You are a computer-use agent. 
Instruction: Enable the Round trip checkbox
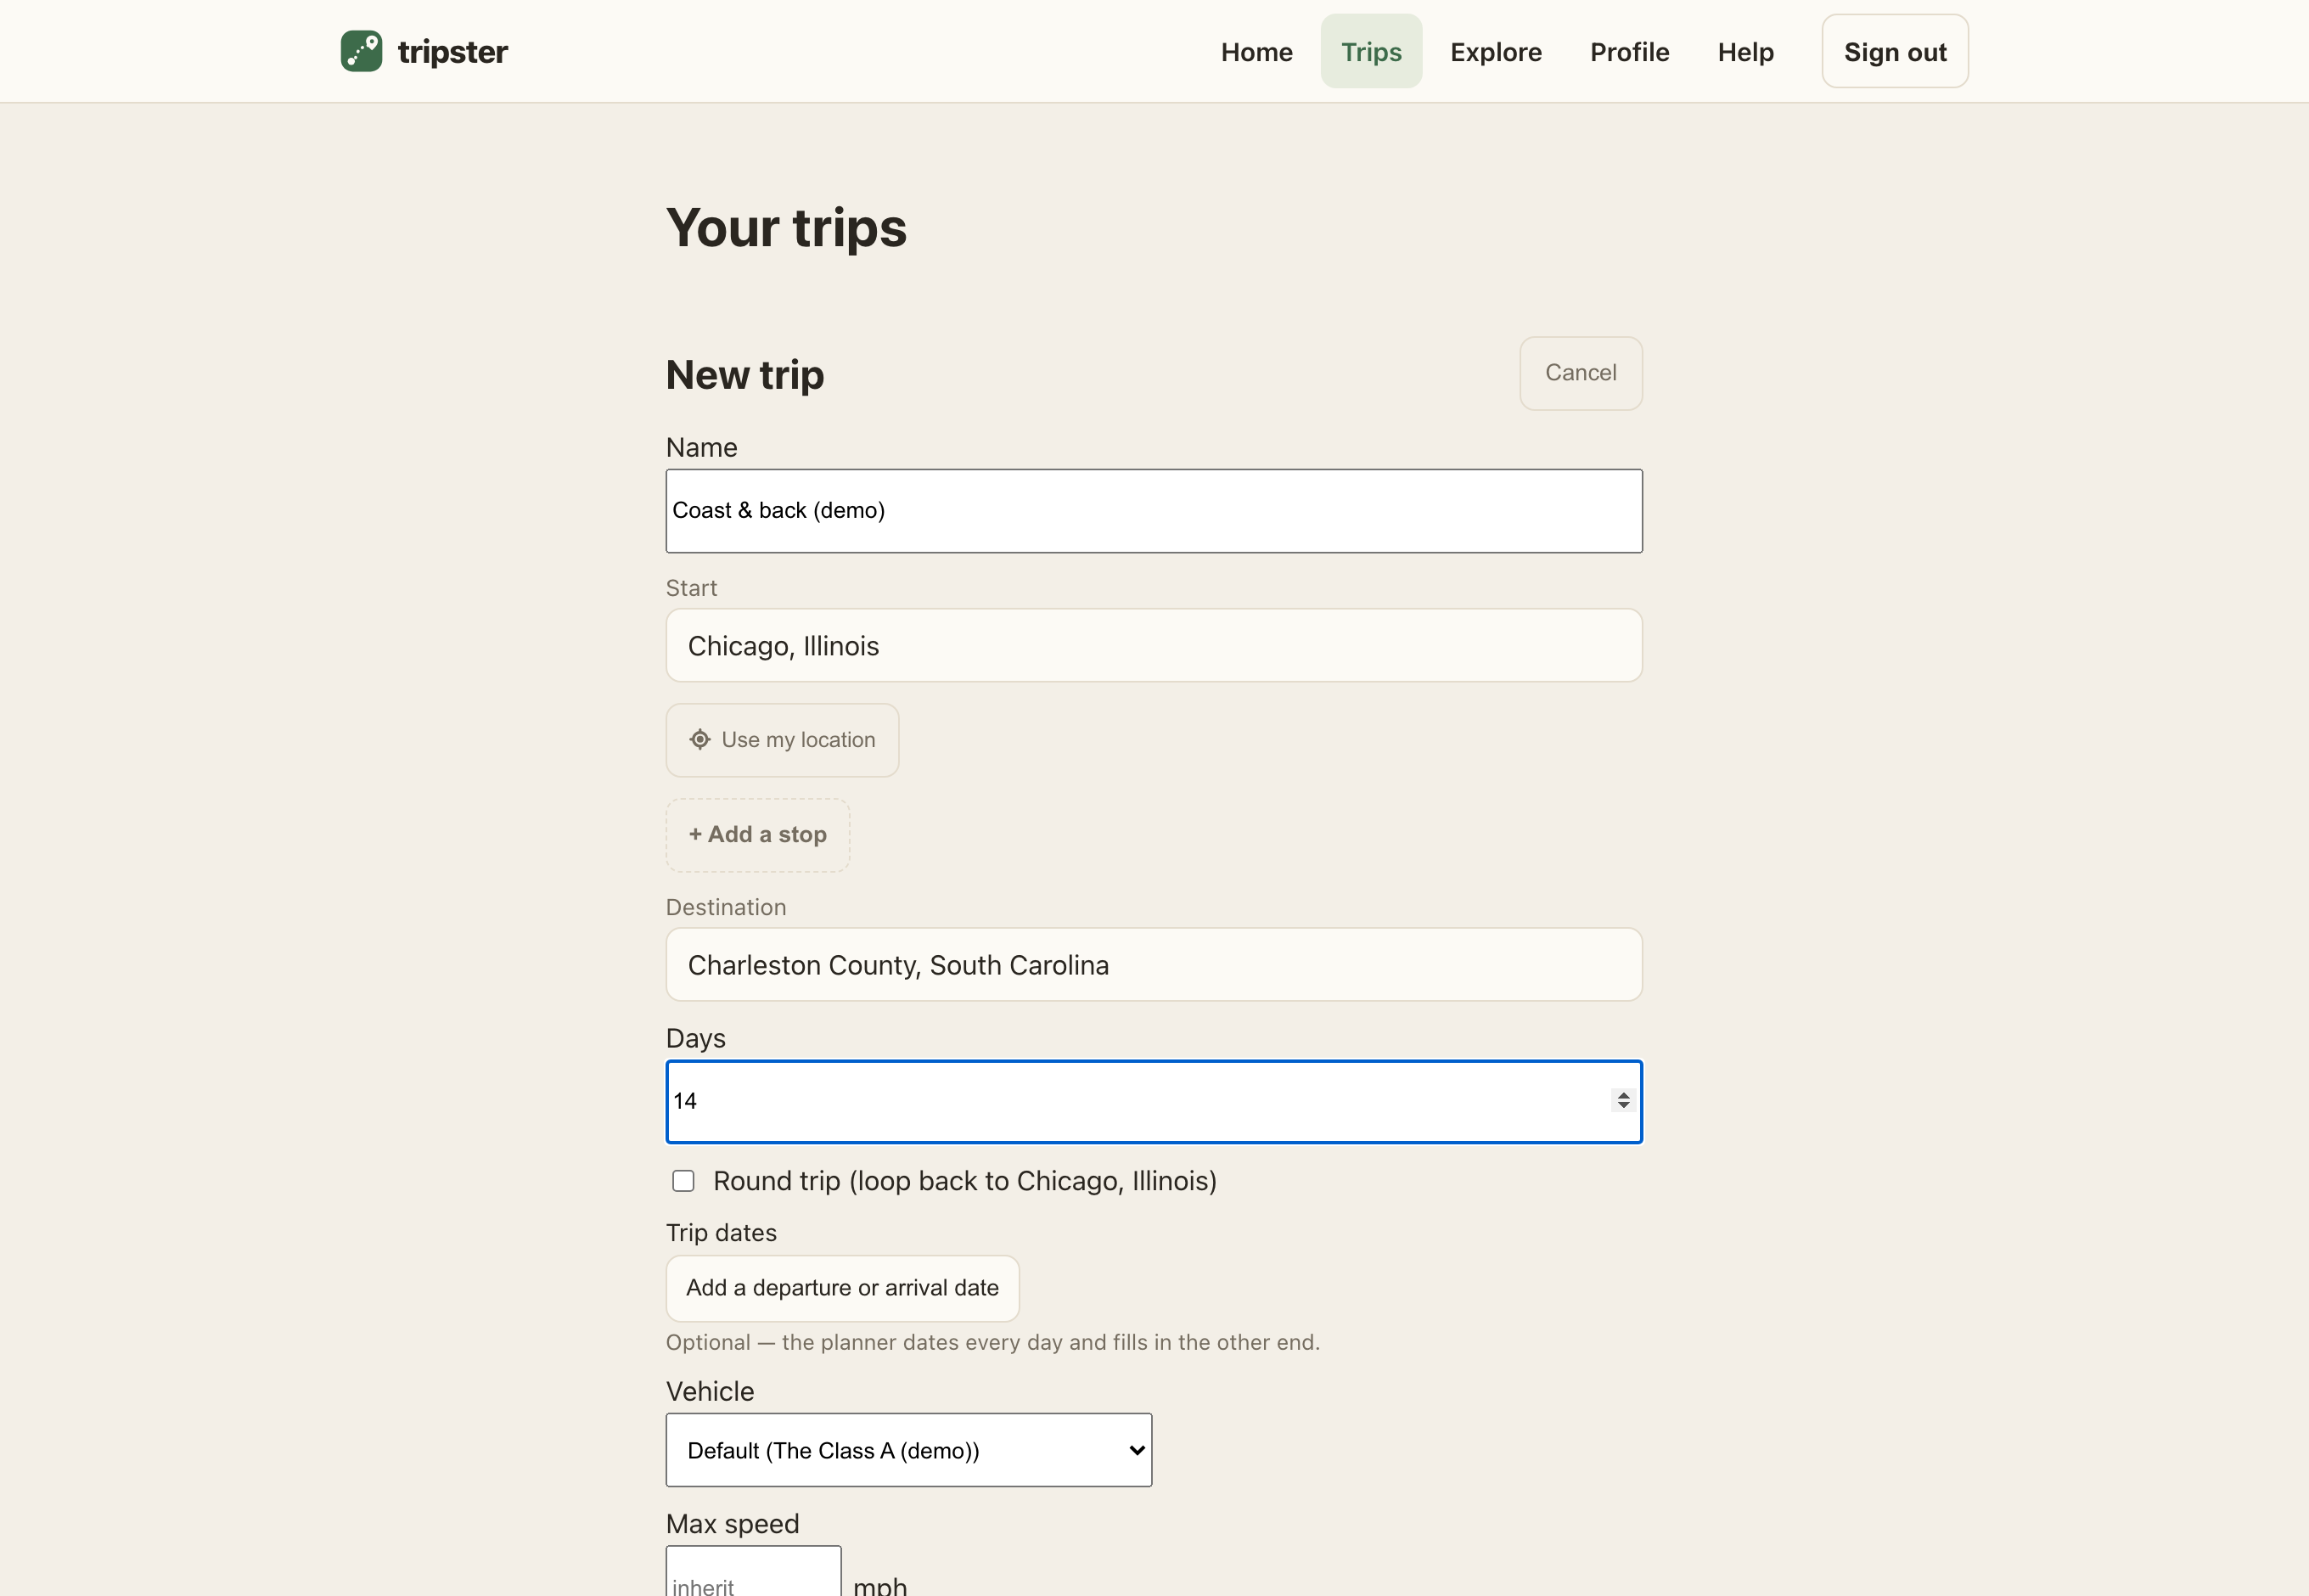point(683,1181)
